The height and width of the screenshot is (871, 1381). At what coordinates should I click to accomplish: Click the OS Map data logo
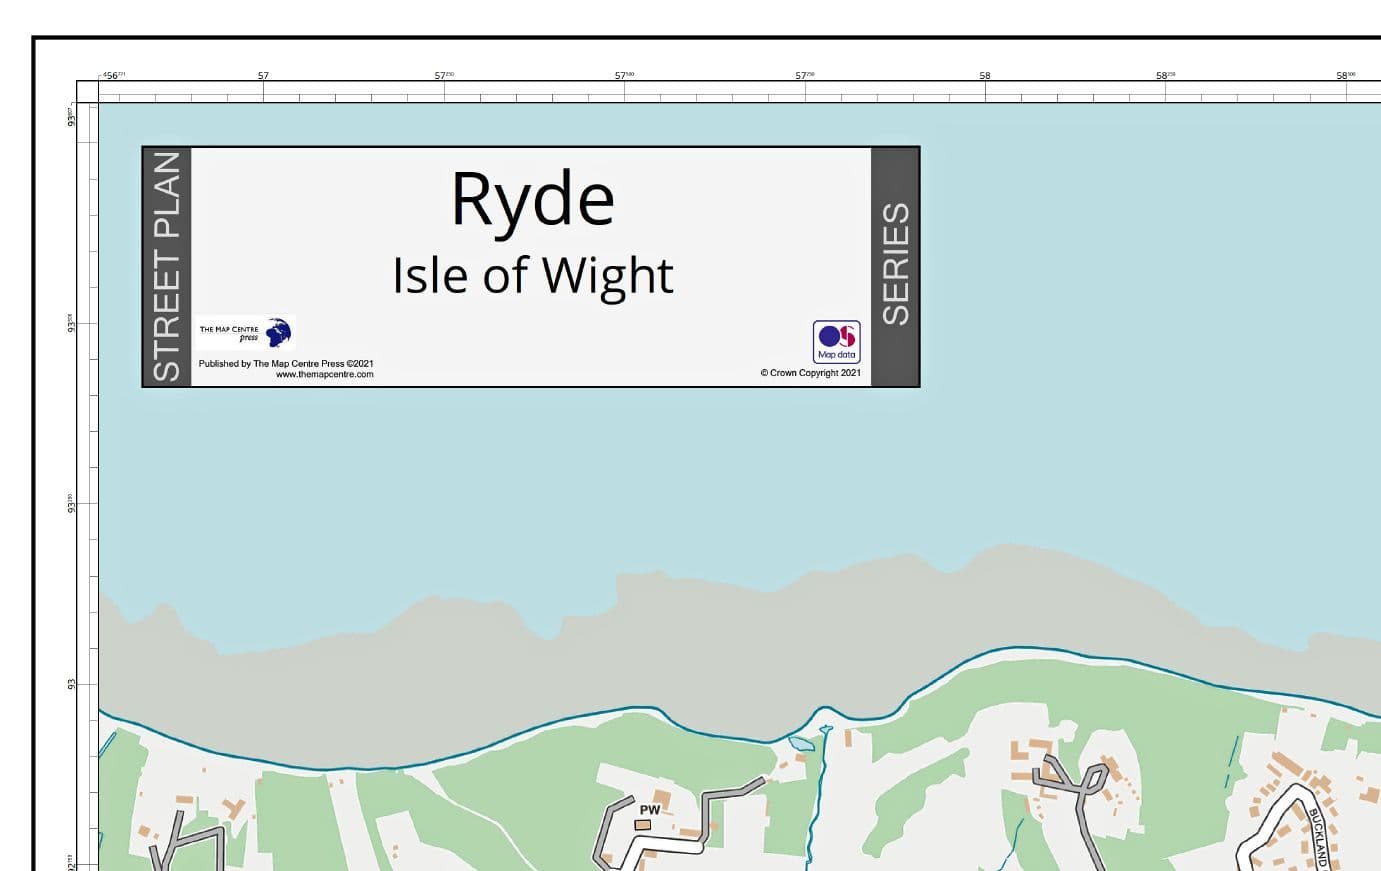[x=836, y=341]
